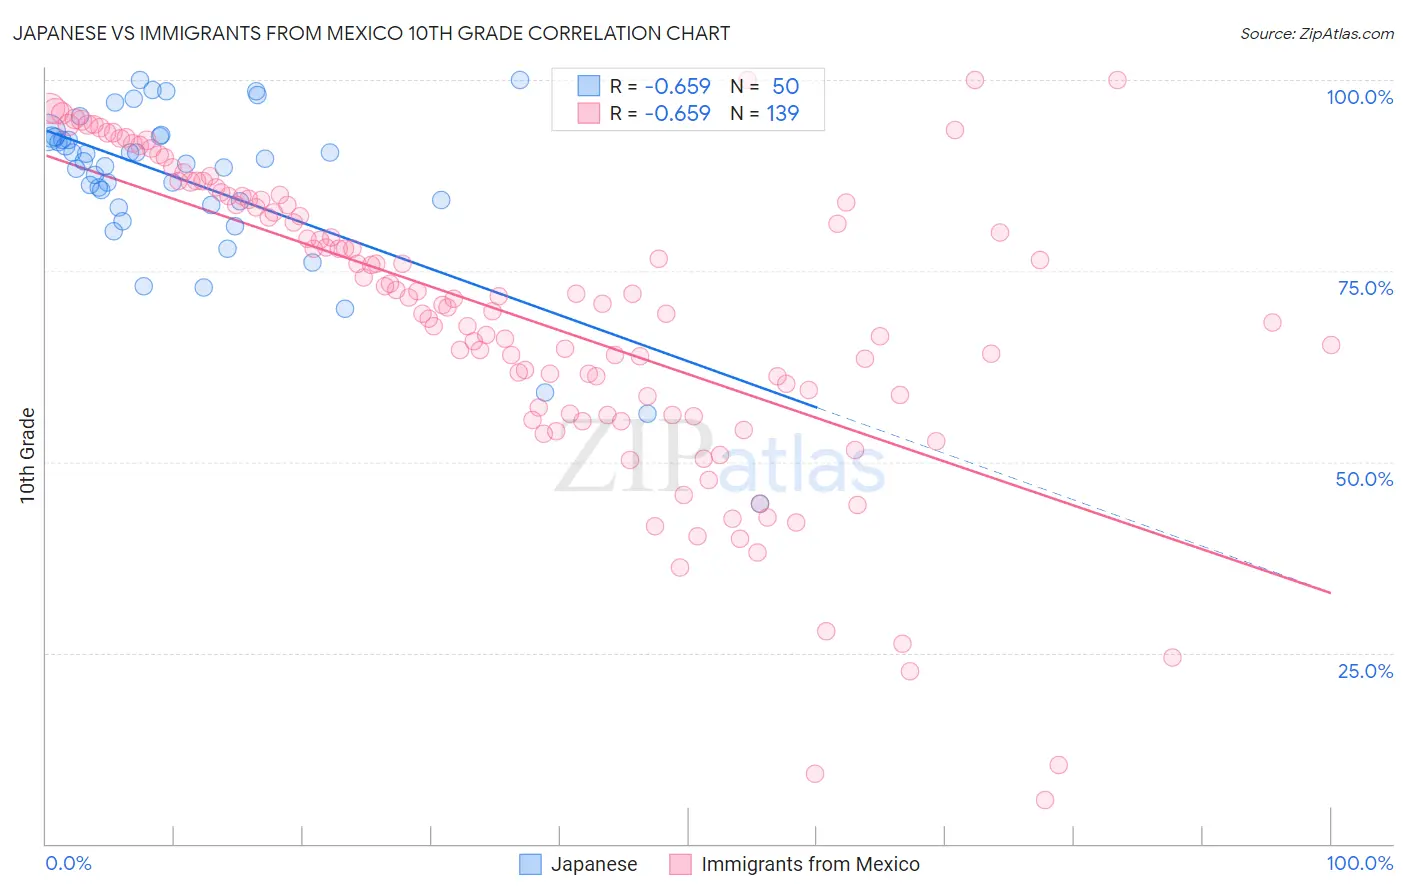
Task: Click the chart title text
Action: [x=371, y=33]
